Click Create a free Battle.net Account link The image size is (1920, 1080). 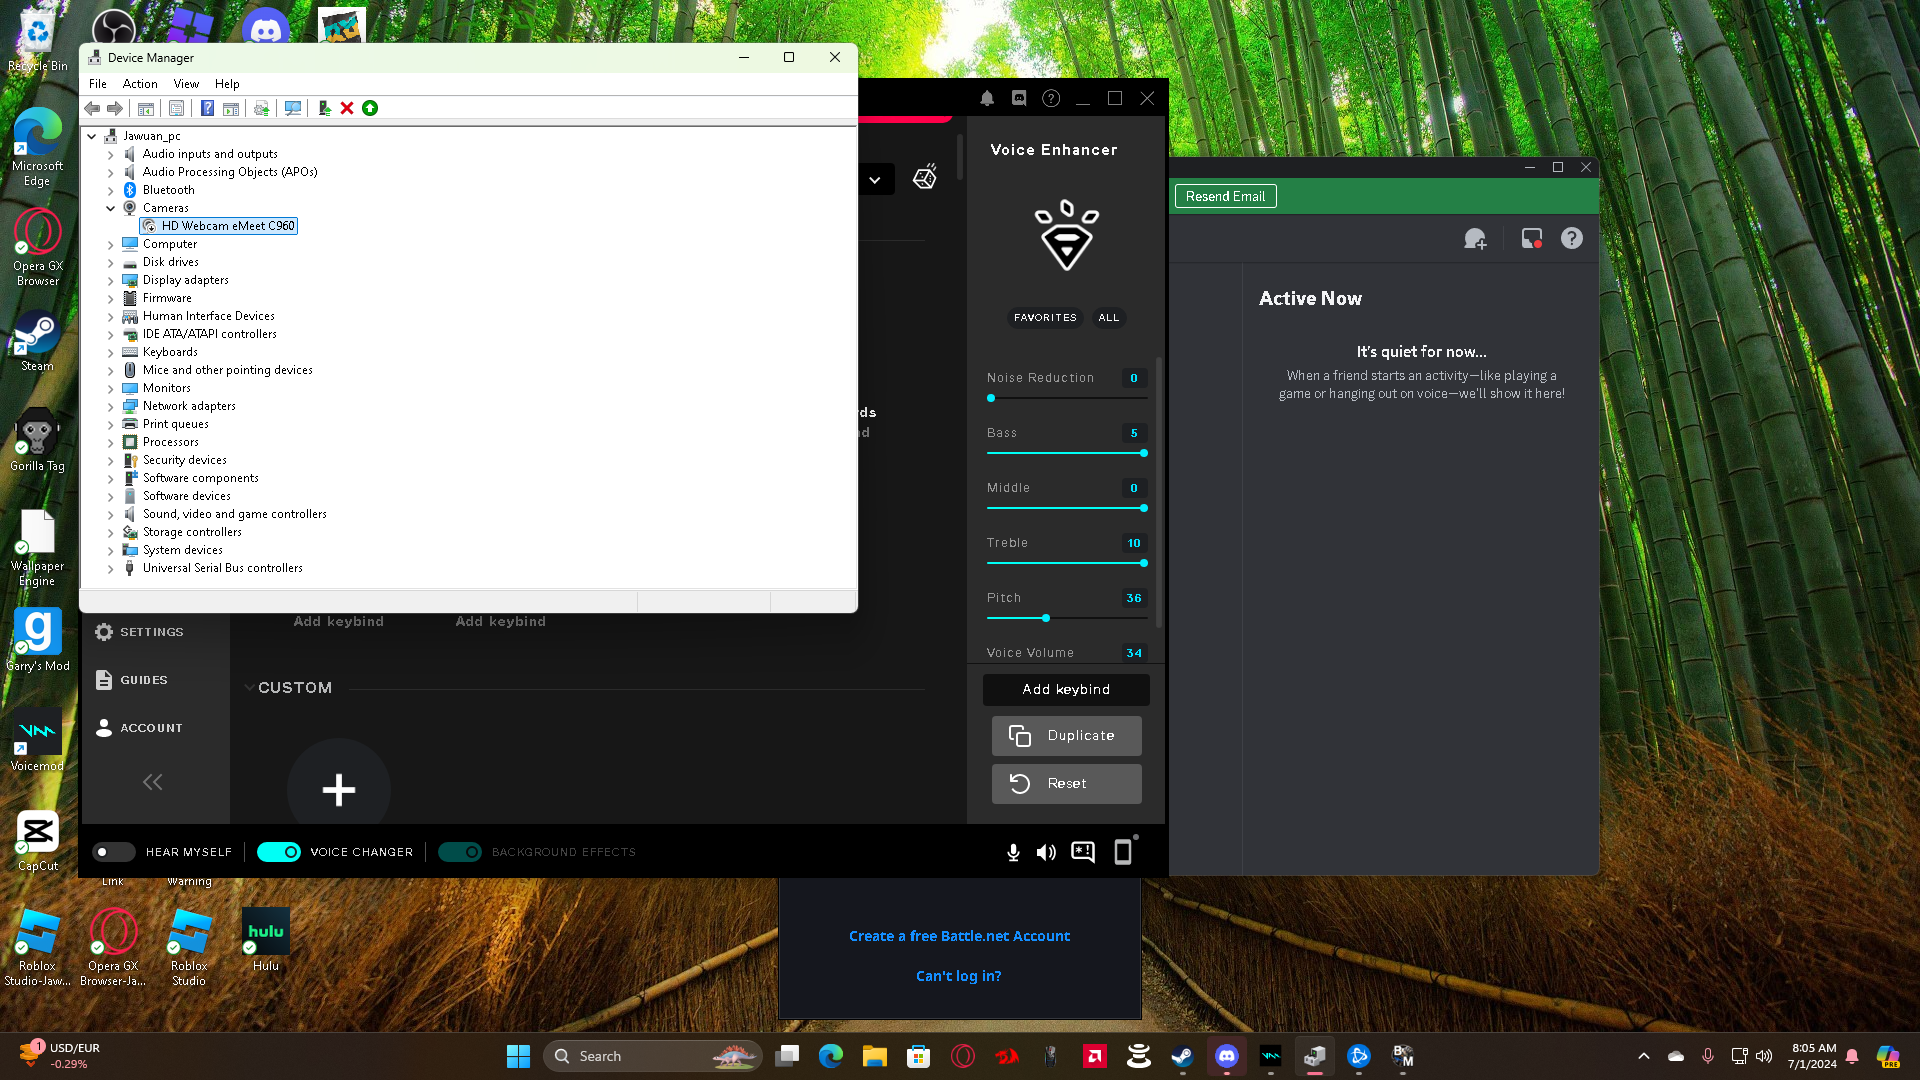point(959,936)
